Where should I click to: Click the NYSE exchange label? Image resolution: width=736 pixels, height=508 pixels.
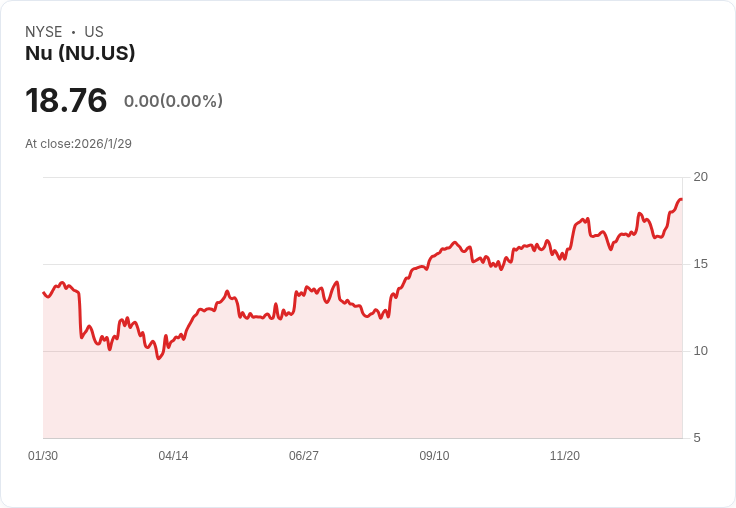click(x=43, y=32)
